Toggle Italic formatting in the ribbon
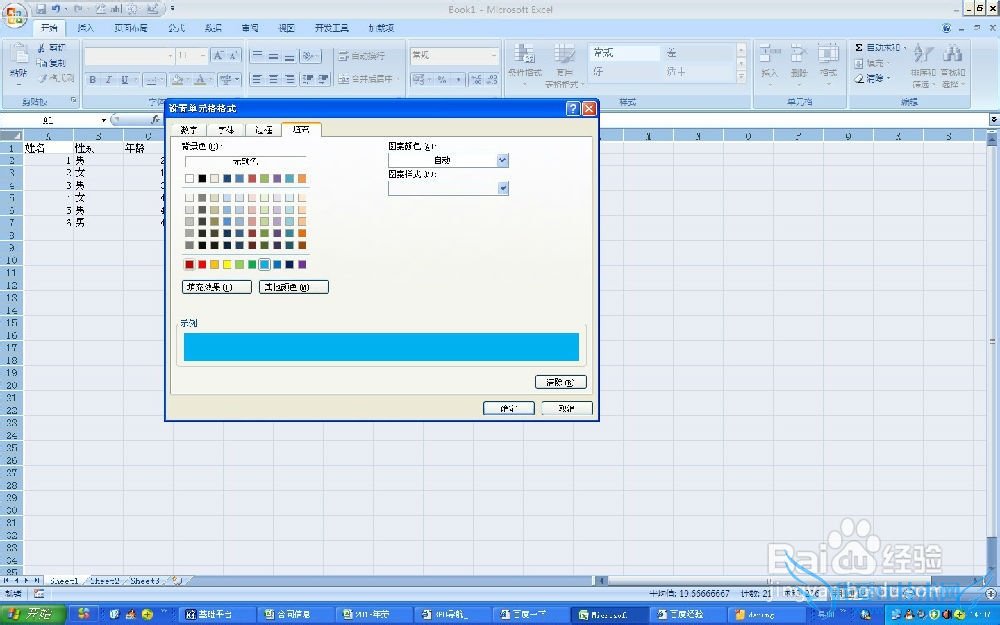Screen dimensions: 1000x625 (109, 80)
